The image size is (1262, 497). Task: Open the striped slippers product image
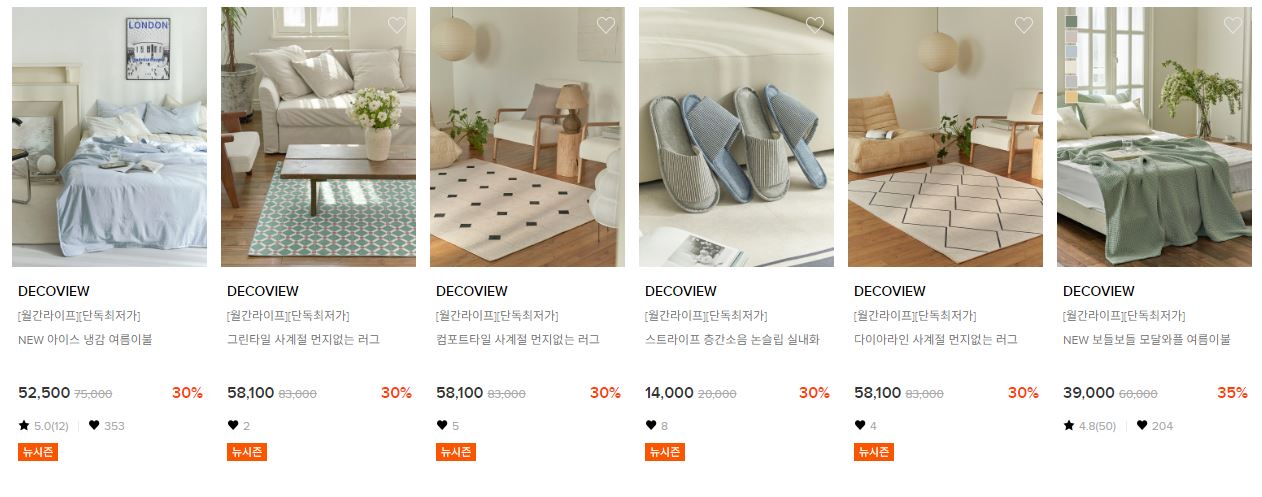[x=736, y=137]
